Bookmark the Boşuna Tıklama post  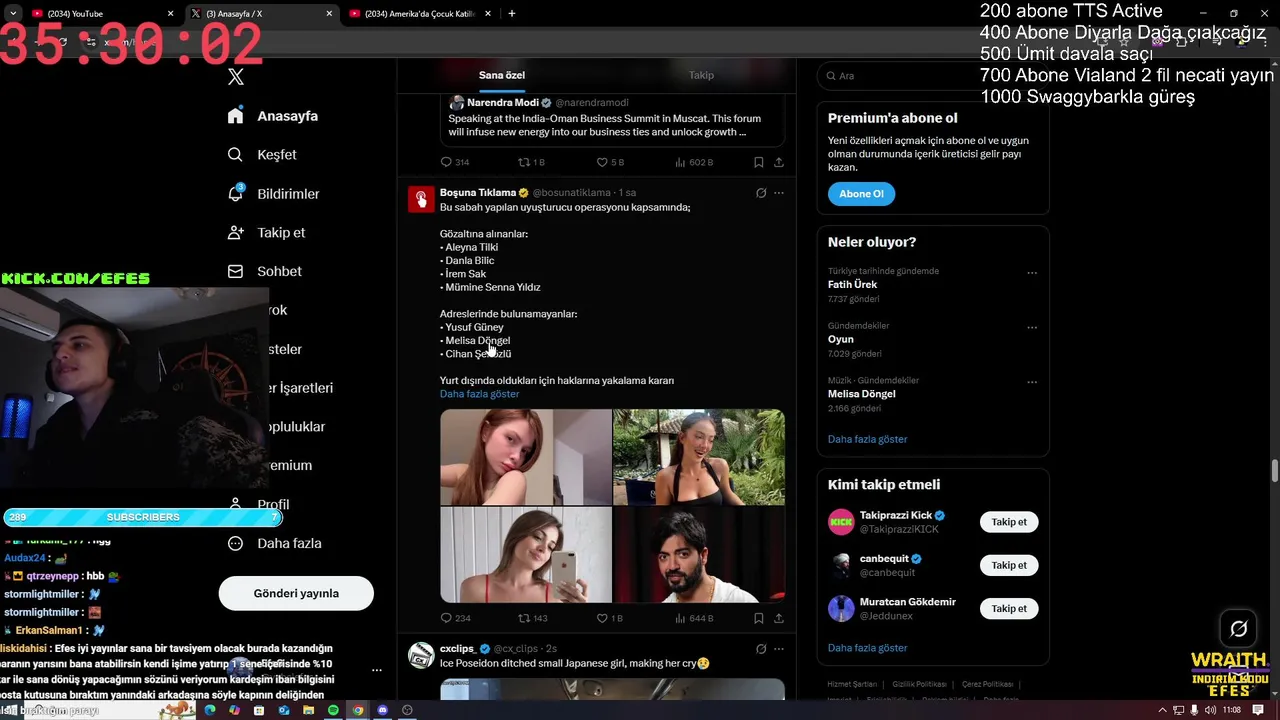(758, 618)
